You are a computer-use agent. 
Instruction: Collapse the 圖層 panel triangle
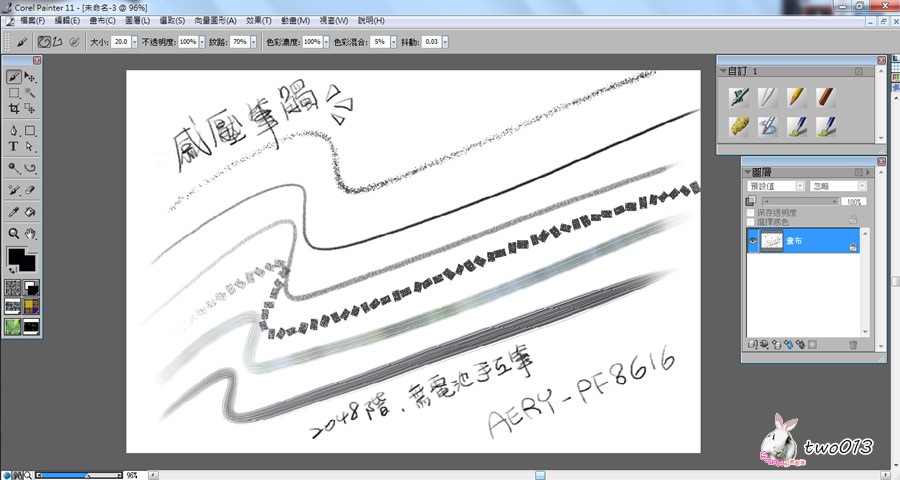click(747, 172)
